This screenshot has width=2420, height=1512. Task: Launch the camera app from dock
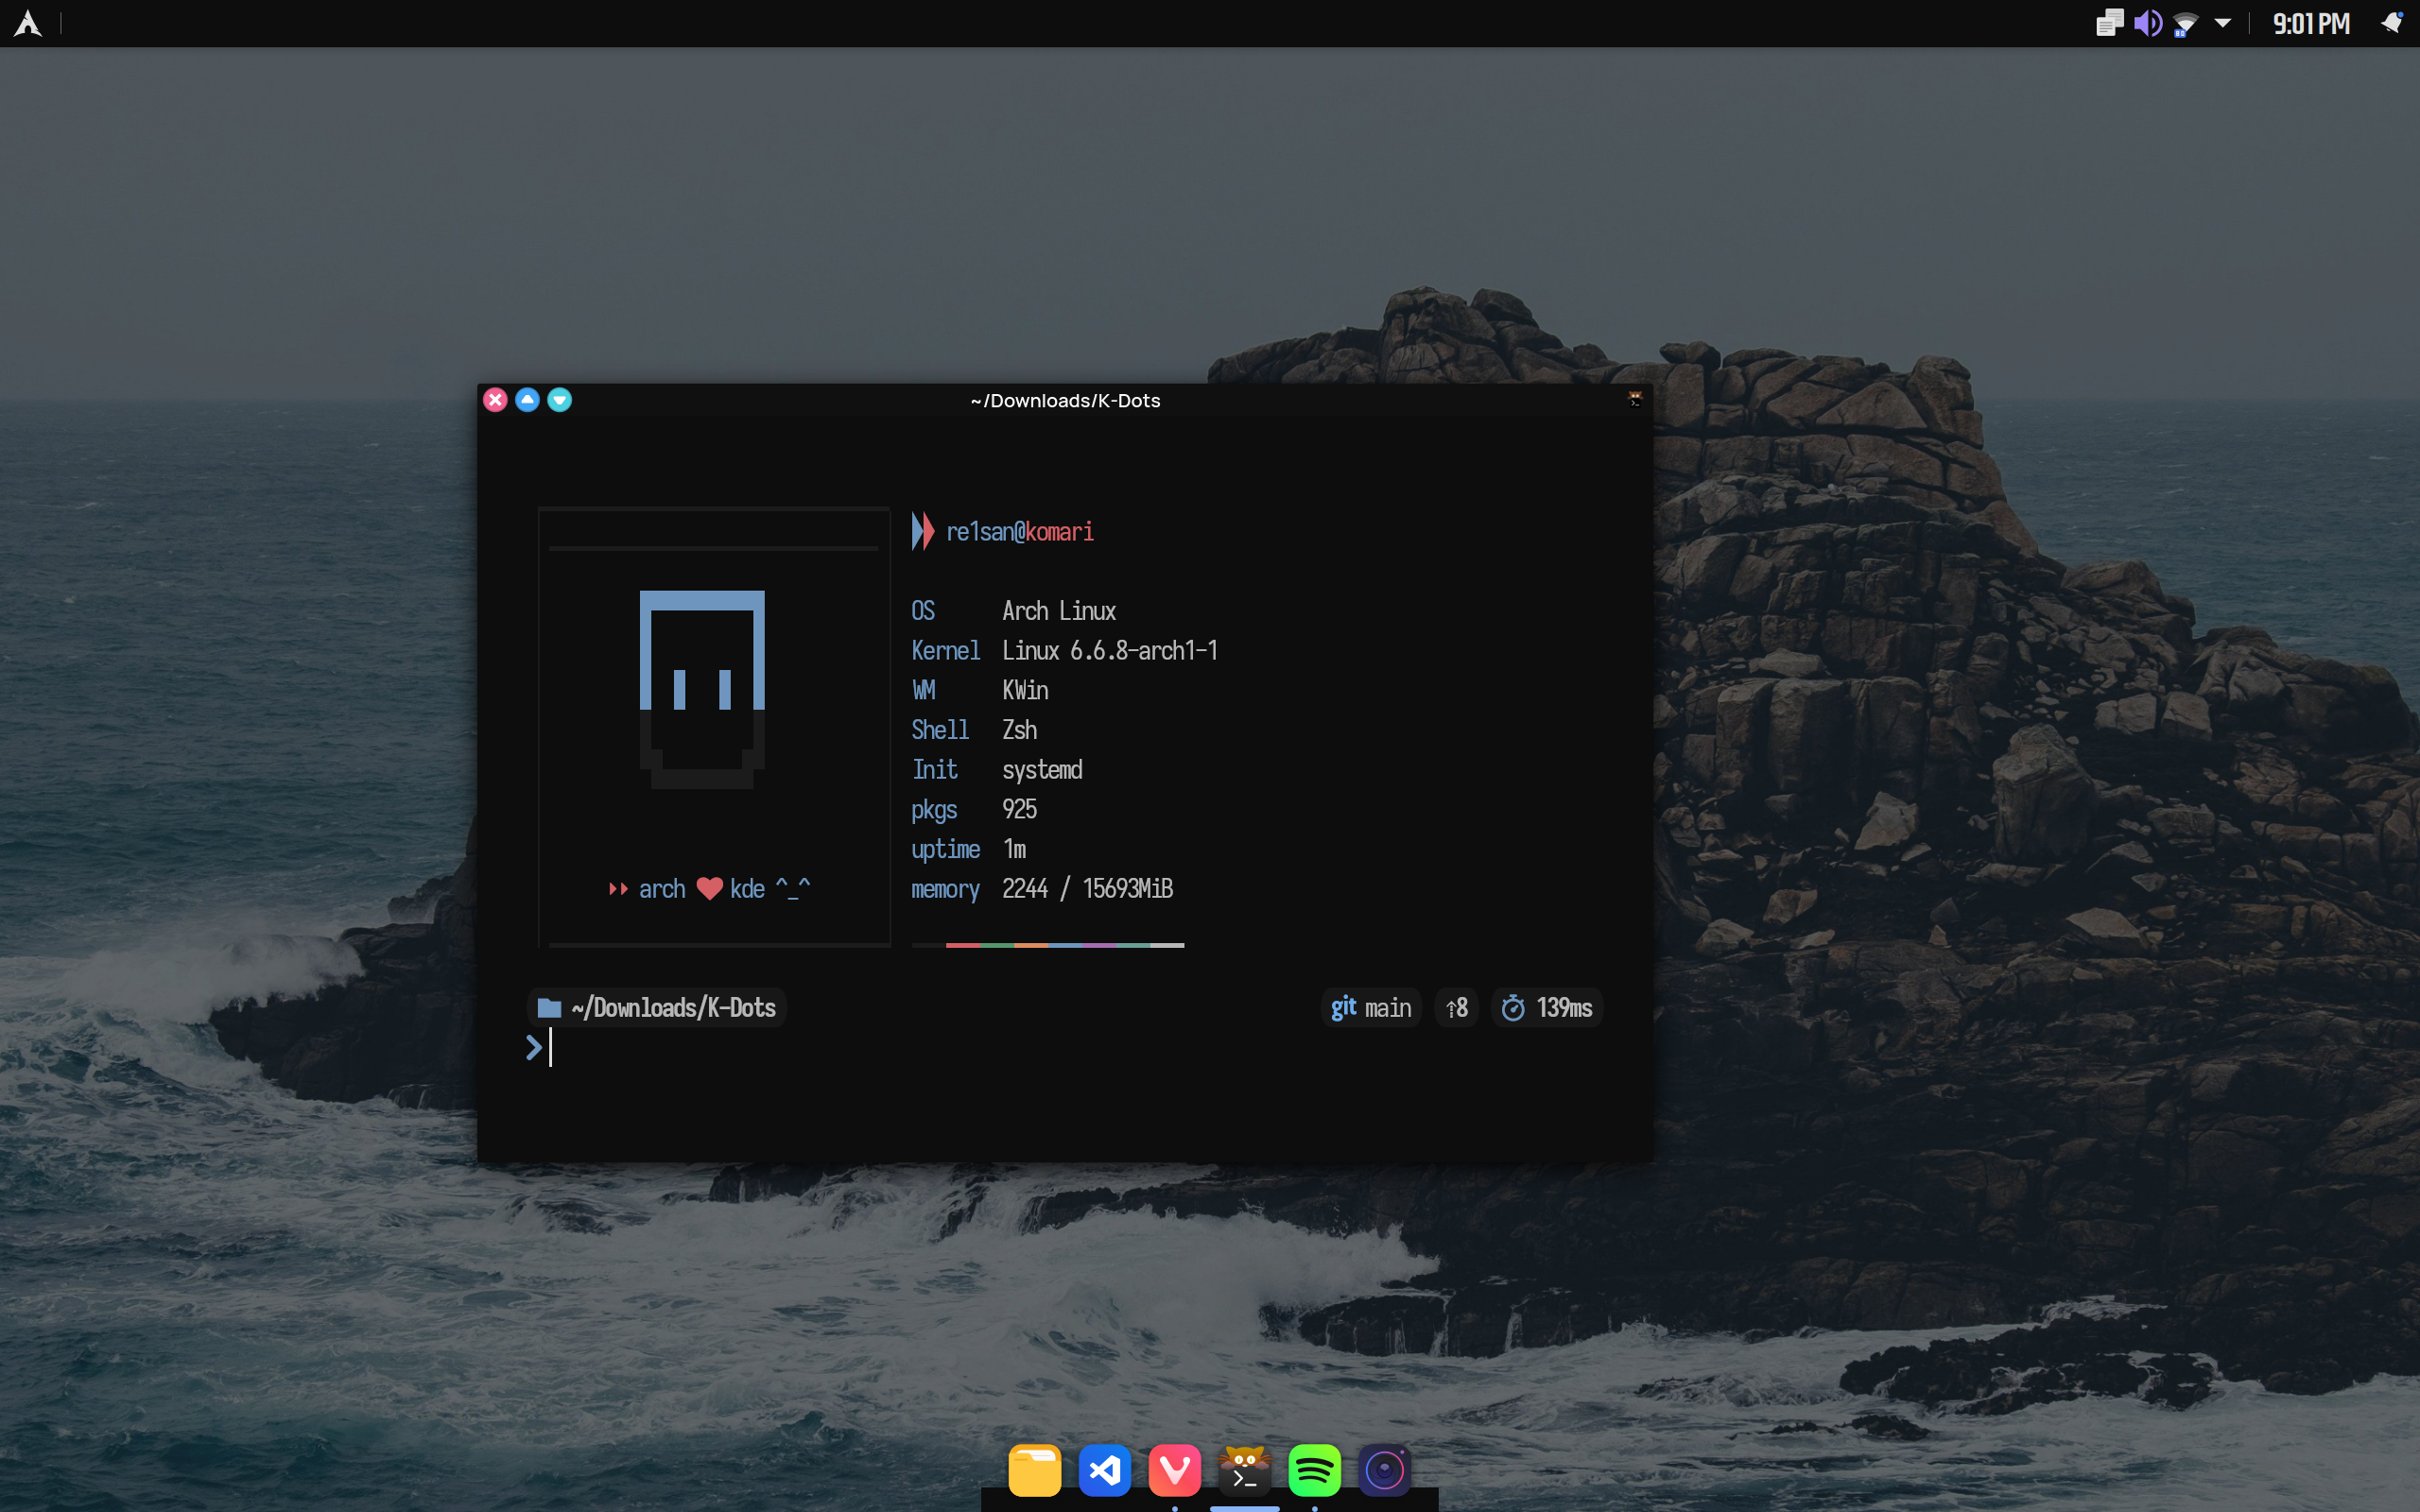tap(1384, 1470)
